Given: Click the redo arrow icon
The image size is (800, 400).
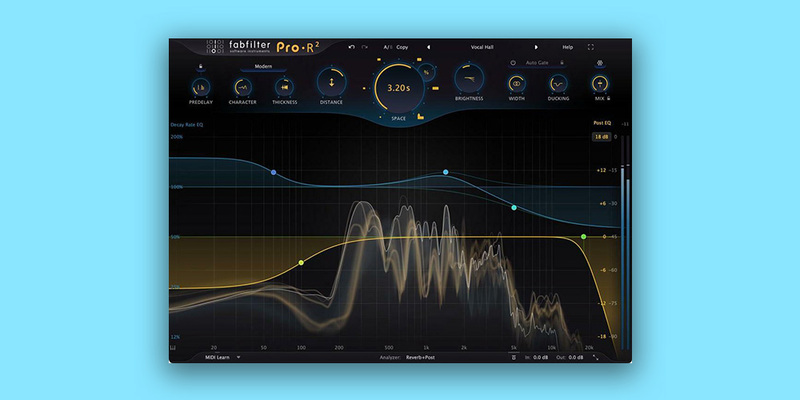Looking at the screenshot, I should tap(364, 47).
